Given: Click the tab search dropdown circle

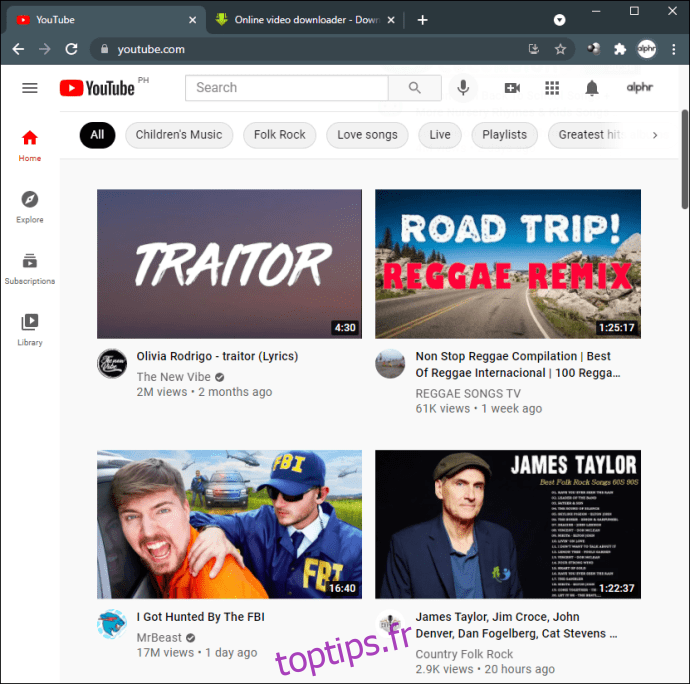Looking at the screenshot, I should click(559, 20).
